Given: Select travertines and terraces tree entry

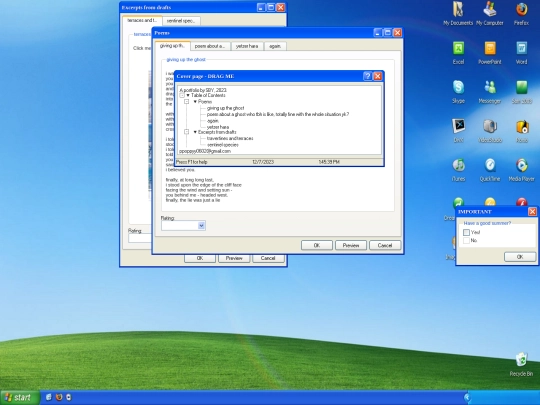Looking at the screenshot, I should coord(230,138).
